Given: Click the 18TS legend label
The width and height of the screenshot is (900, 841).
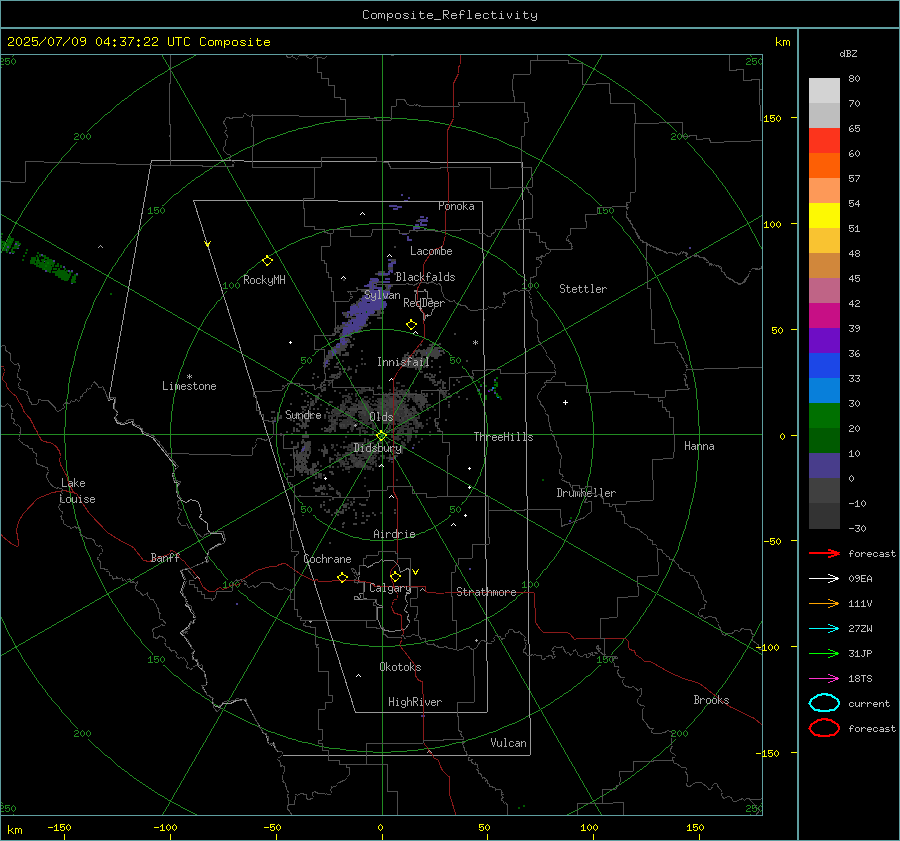Looking at the screenshot, I should pos(860,678).
